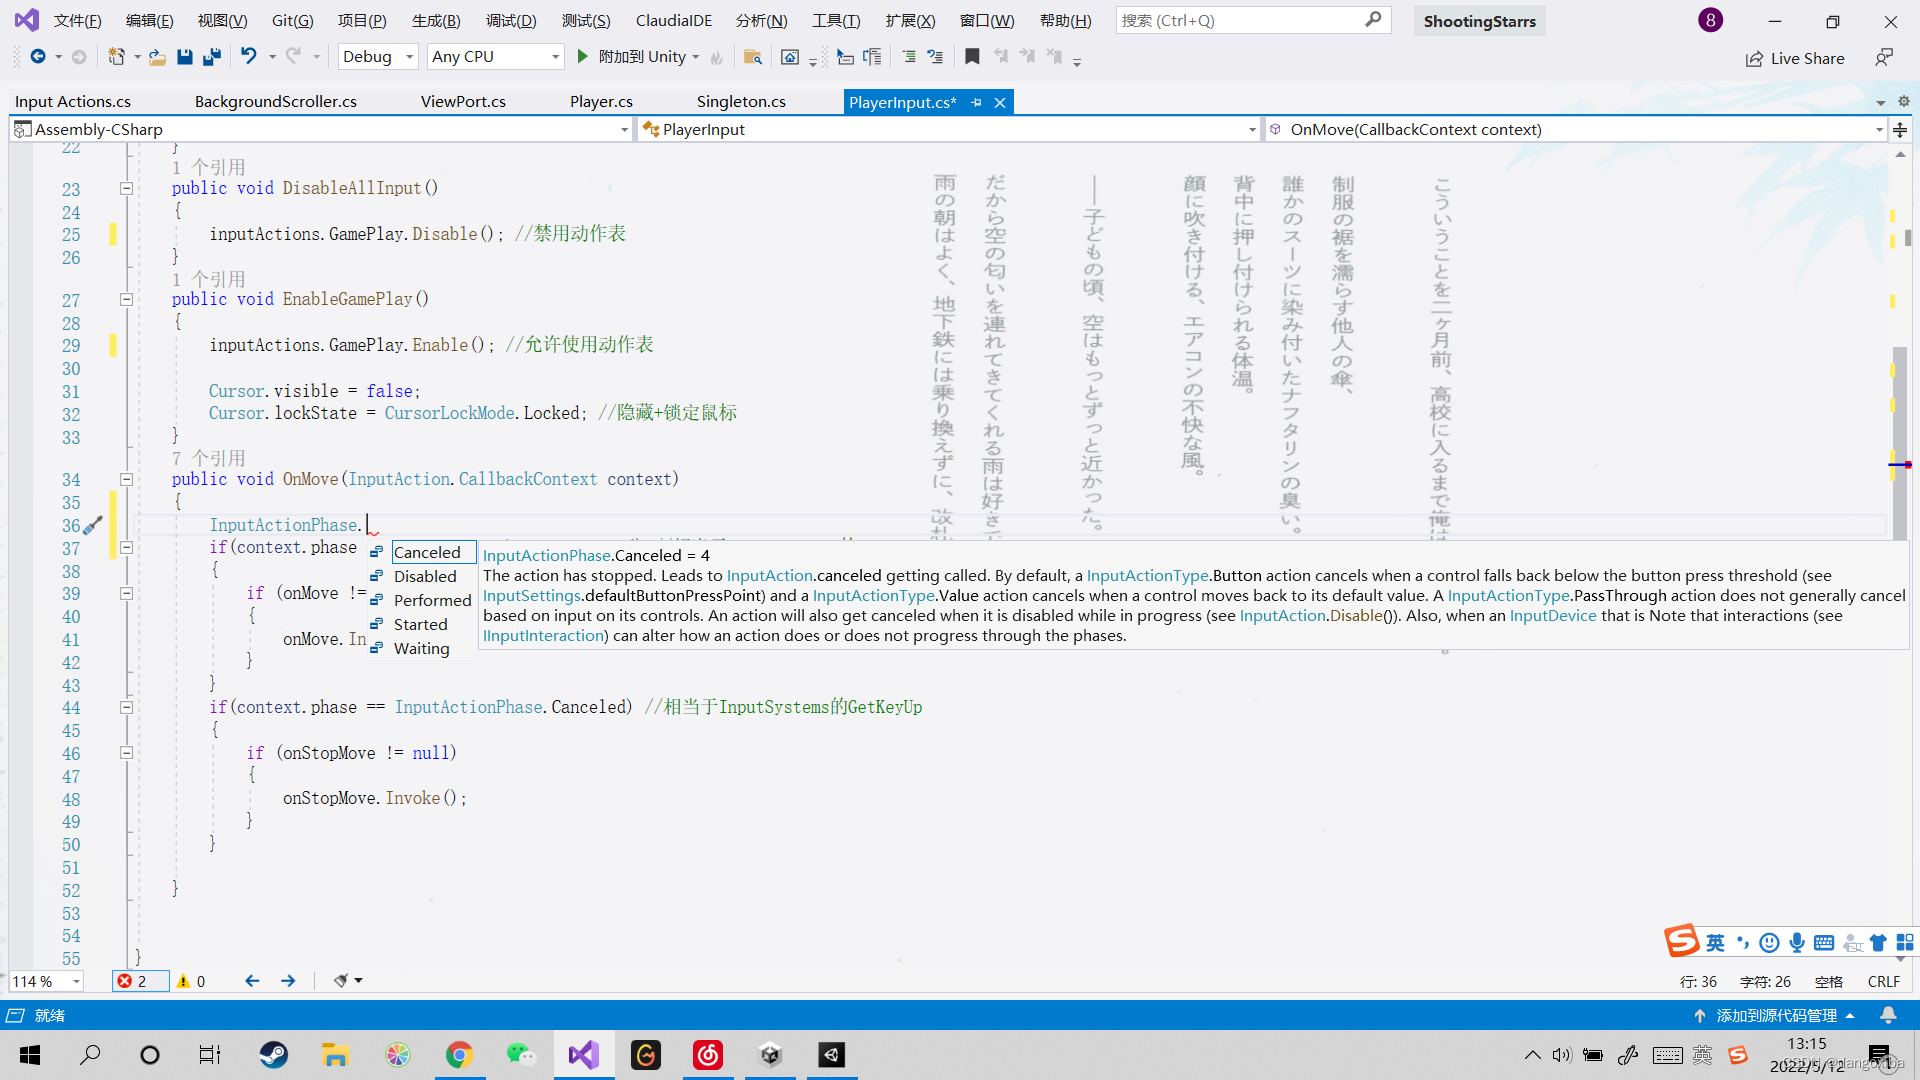The image size is (1920, 1080).
Task: Collapse the OnMove method outline
Action: (126, 479)
